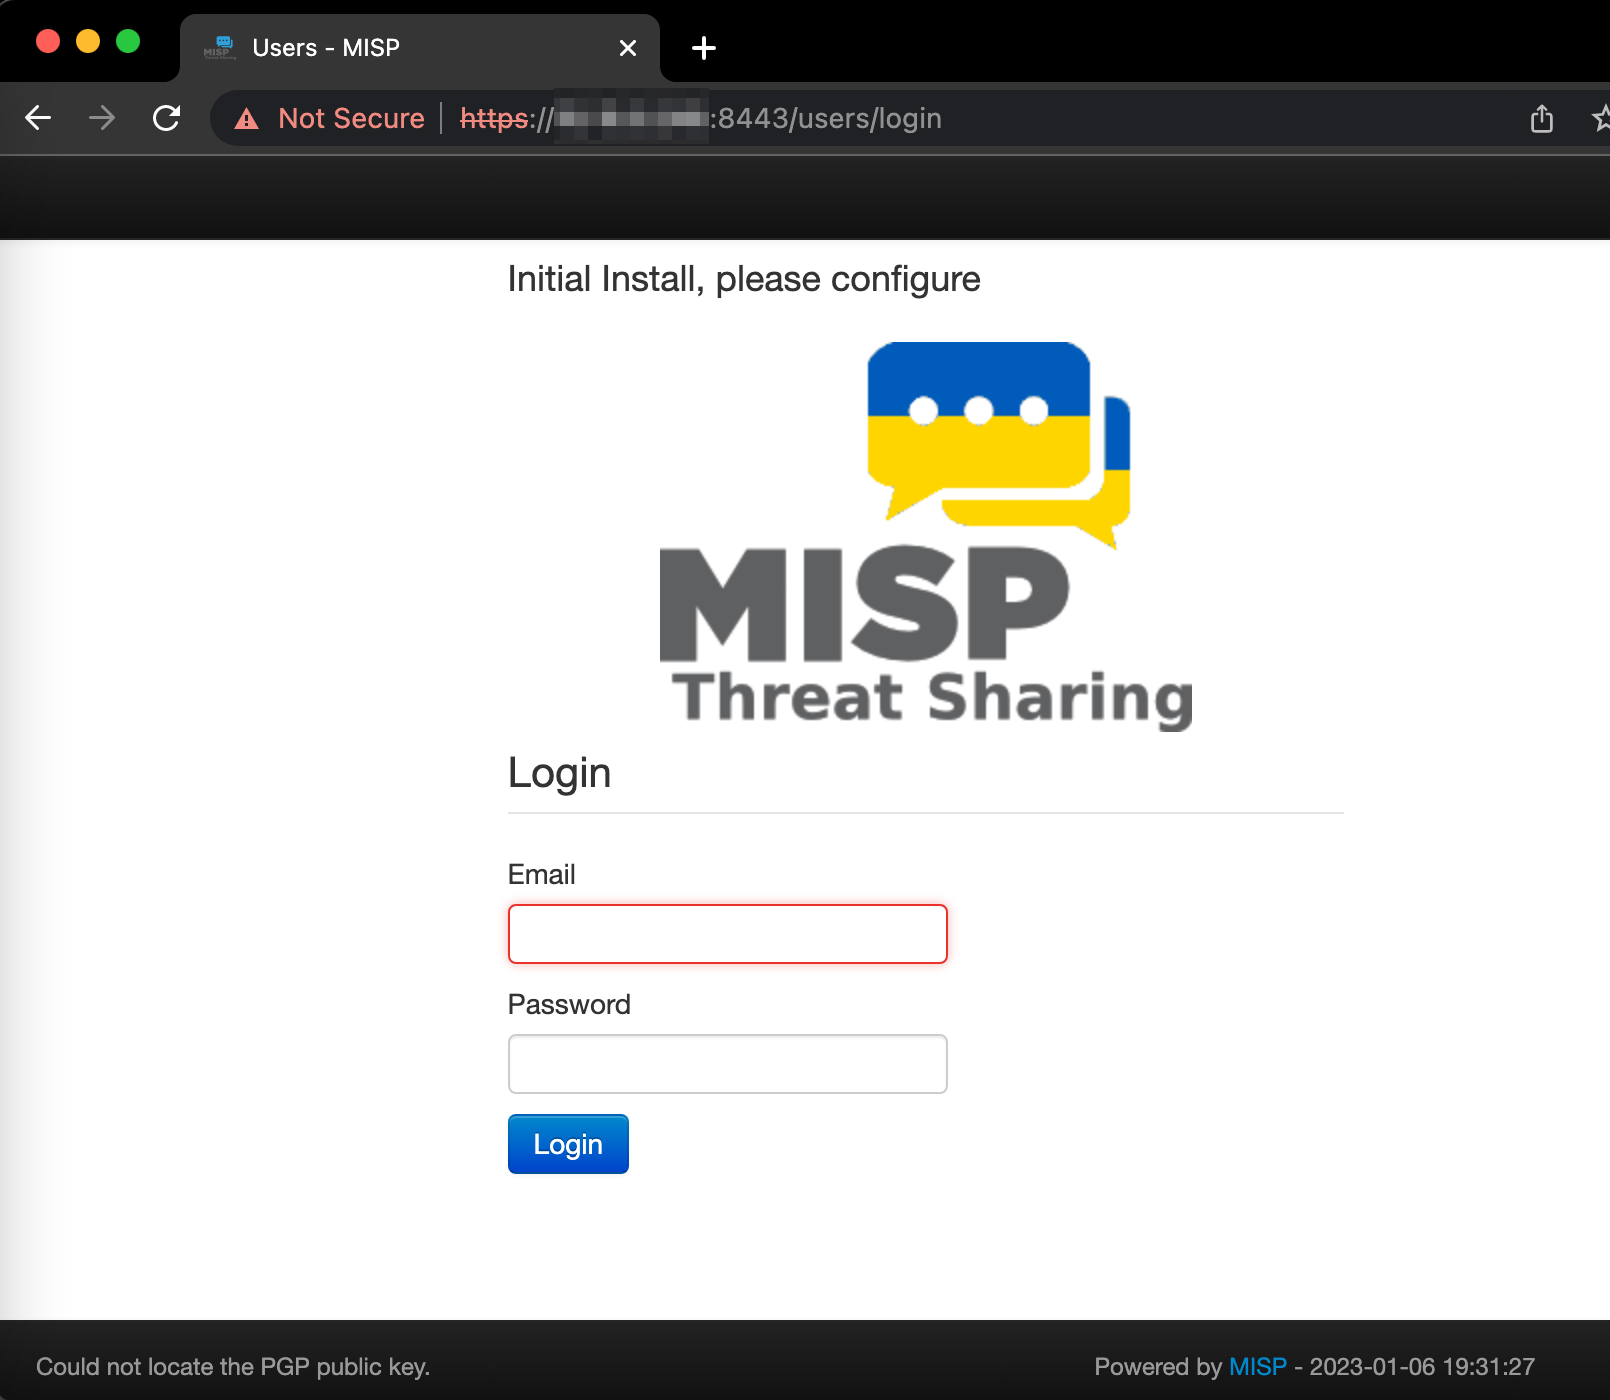Open the MISP link in the footer
This screenshot has width=1610, height=1400.
tap(1257, 1366)
